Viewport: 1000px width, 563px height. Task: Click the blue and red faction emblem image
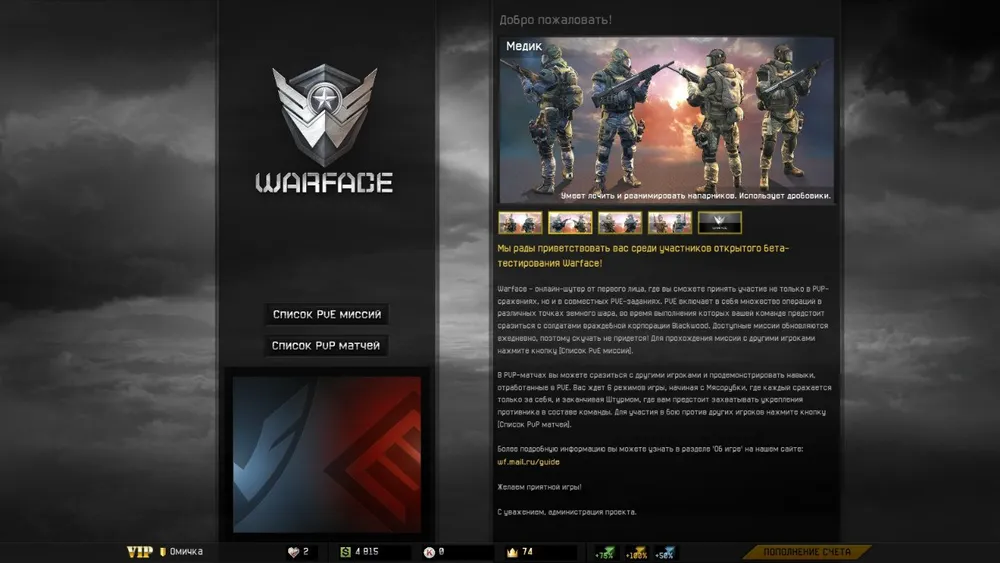[x=327, y=454]
